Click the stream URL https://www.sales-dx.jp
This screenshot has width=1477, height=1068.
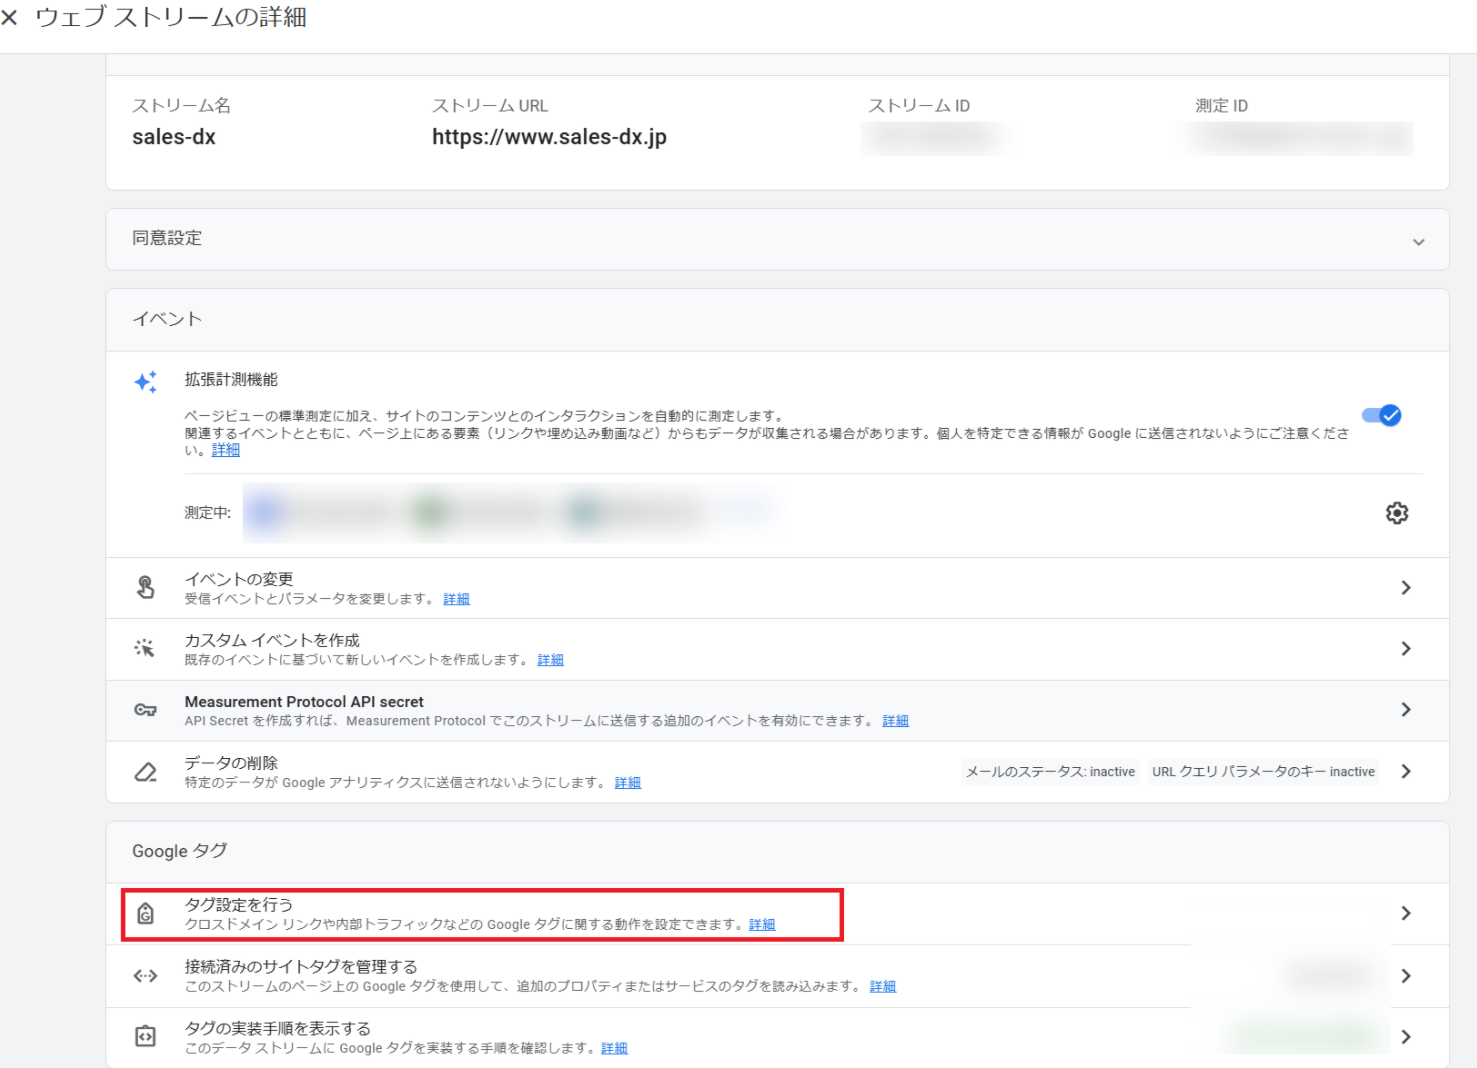(x=549, y=137)
